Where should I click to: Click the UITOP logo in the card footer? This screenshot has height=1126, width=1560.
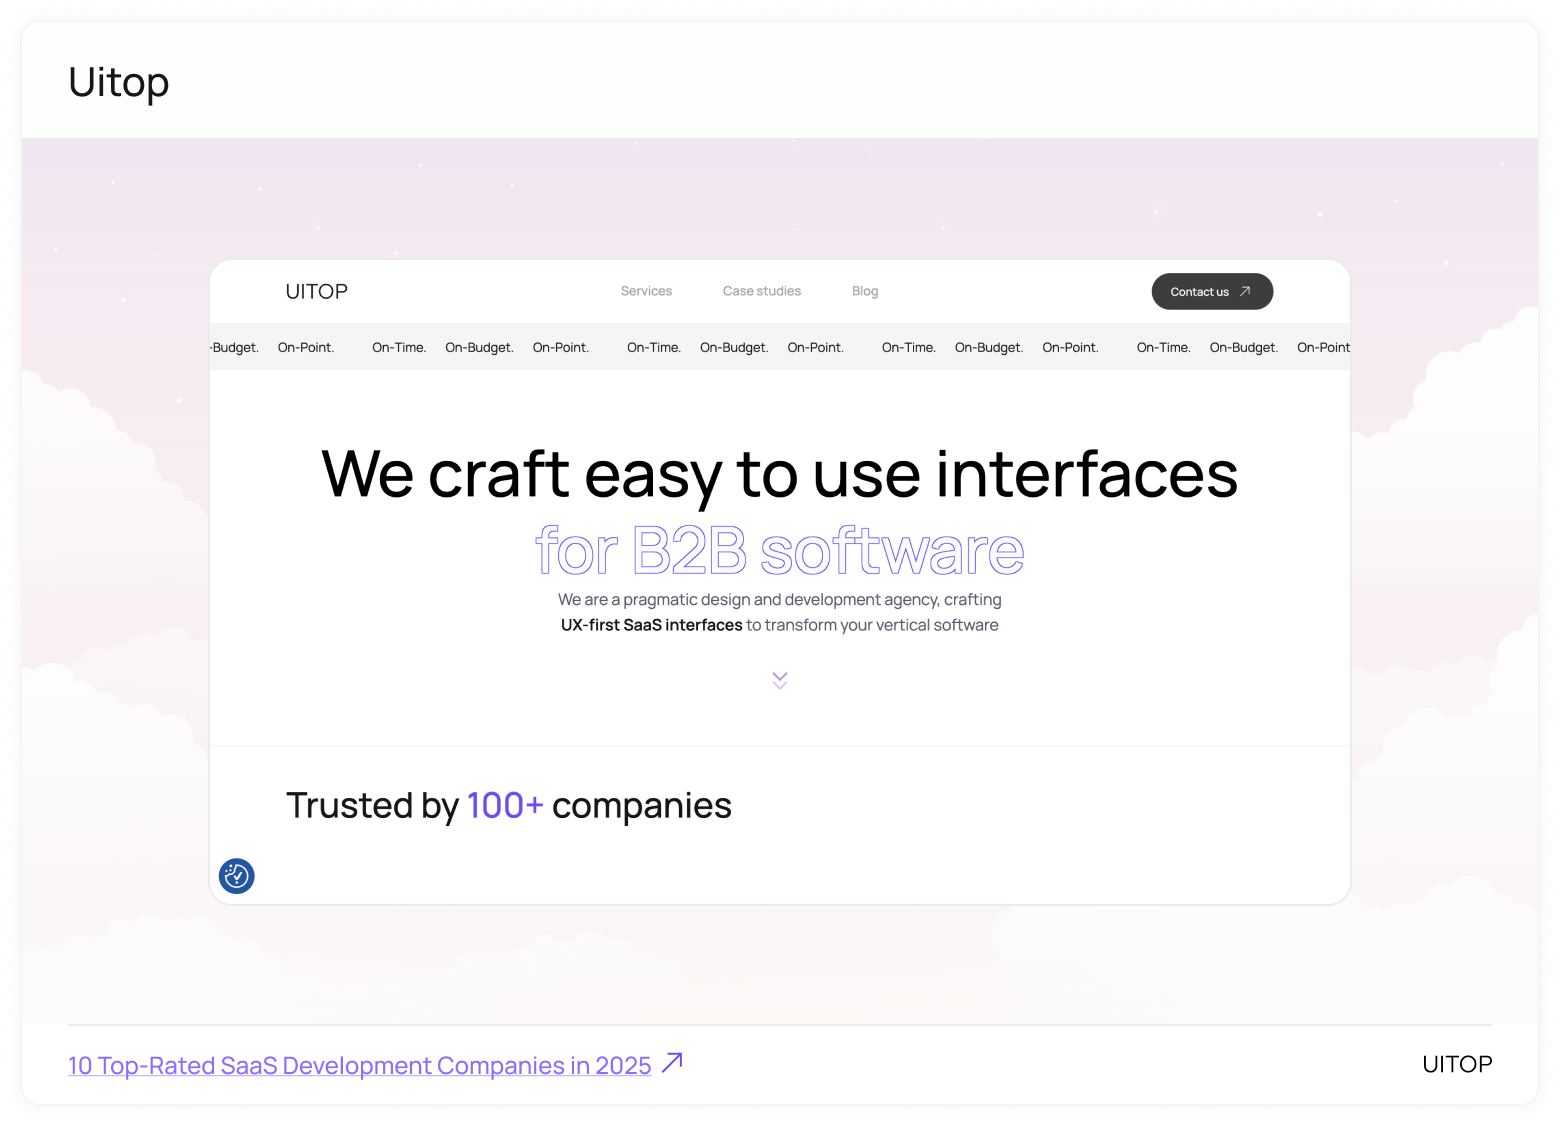click(x=1457, y=1064)
